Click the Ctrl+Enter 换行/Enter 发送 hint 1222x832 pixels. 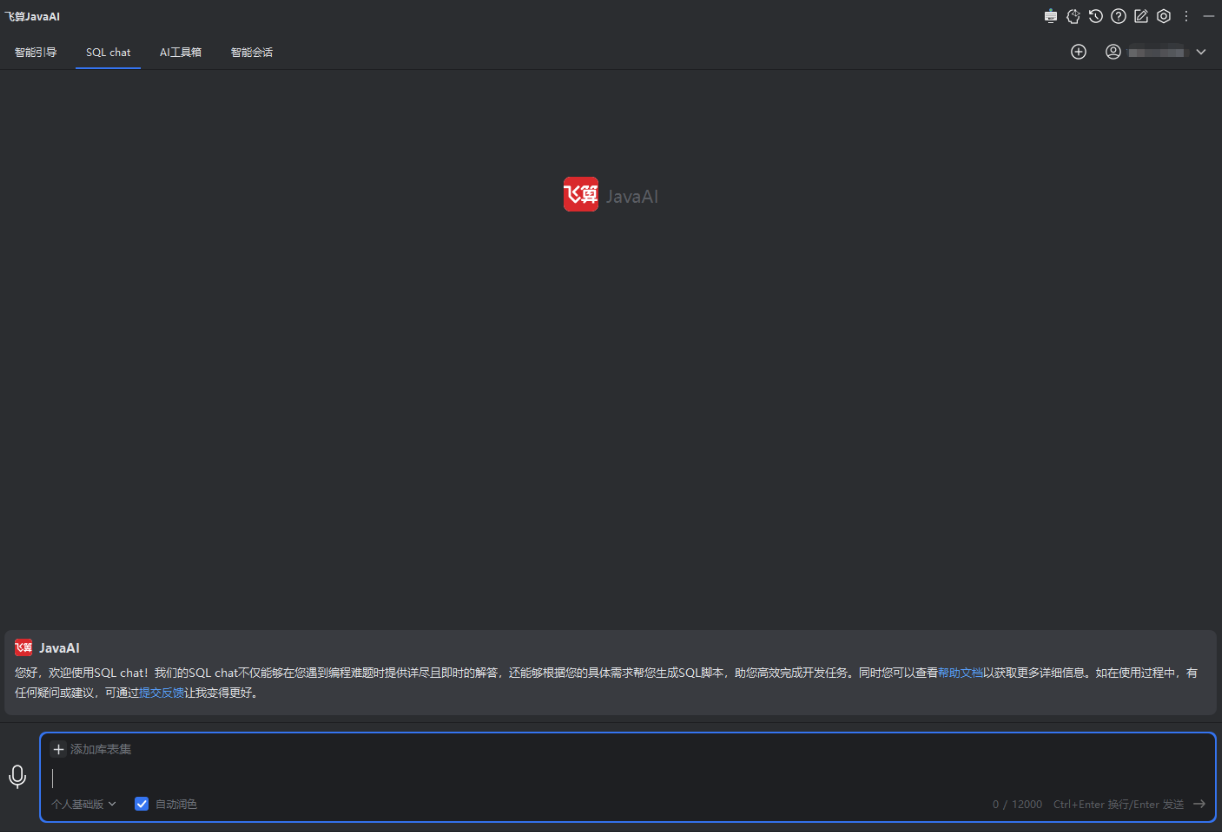tap(1118, 804)
